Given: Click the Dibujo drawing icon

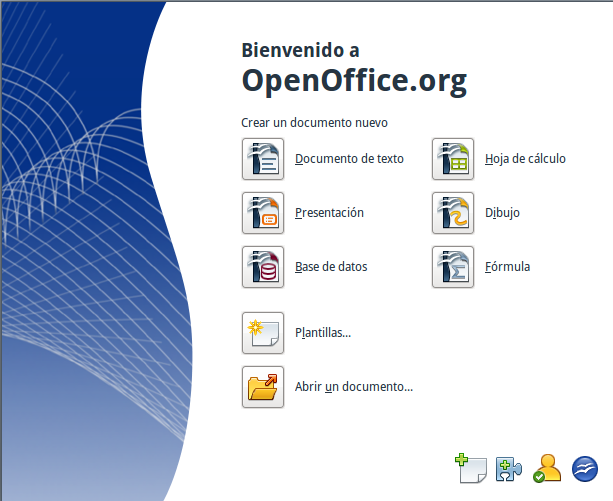Looking at the screenshot, I should coord(453,213).
